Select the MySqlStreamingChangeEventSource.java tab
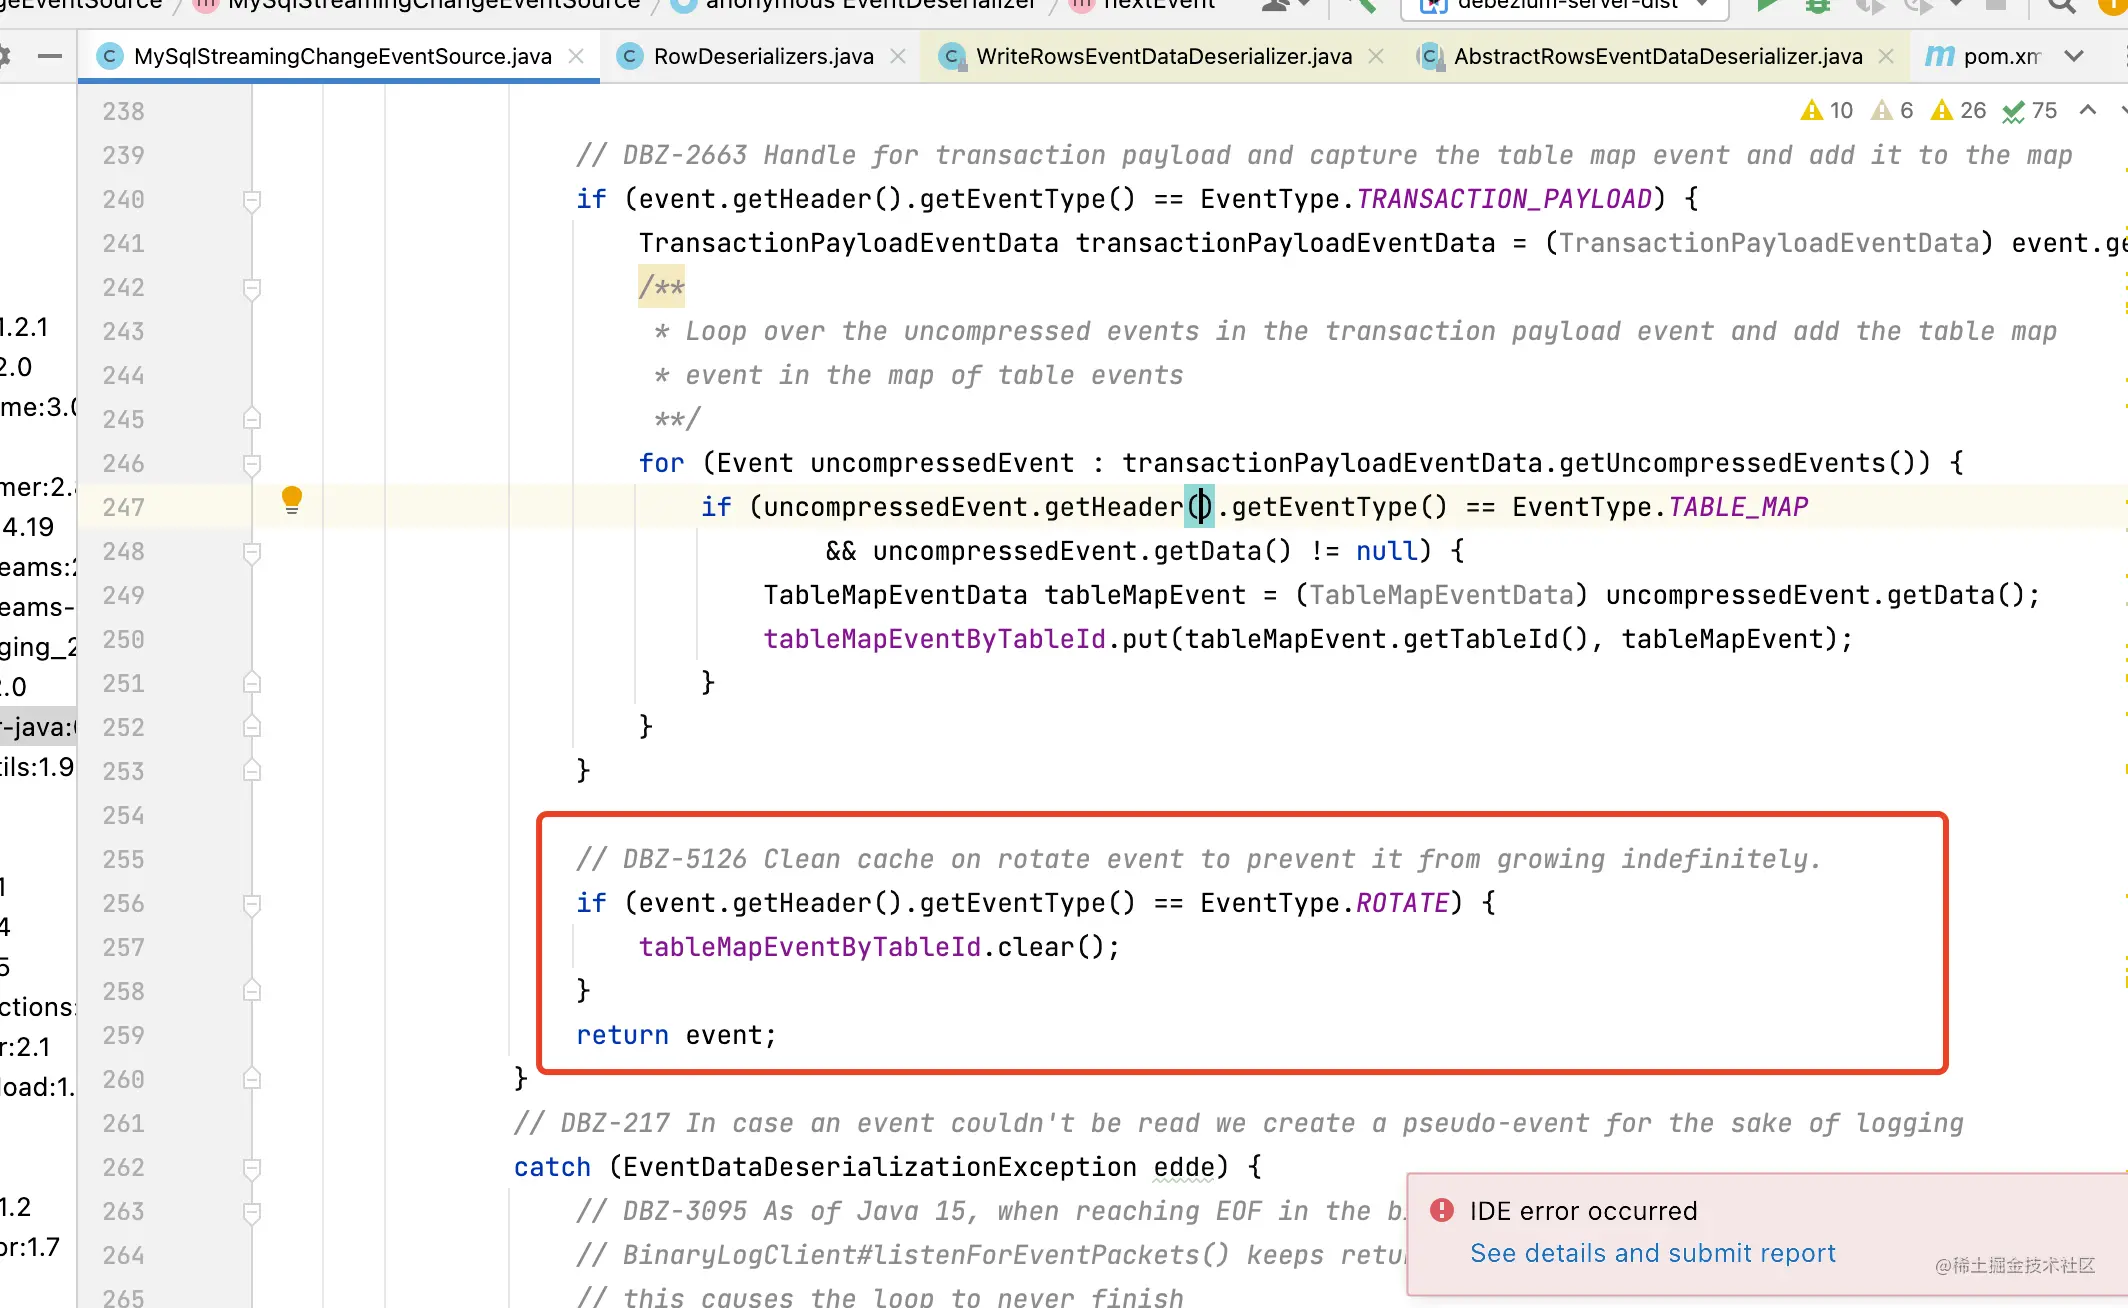The height and width of the screenshot is (1308, 2128). pos(342,56)
